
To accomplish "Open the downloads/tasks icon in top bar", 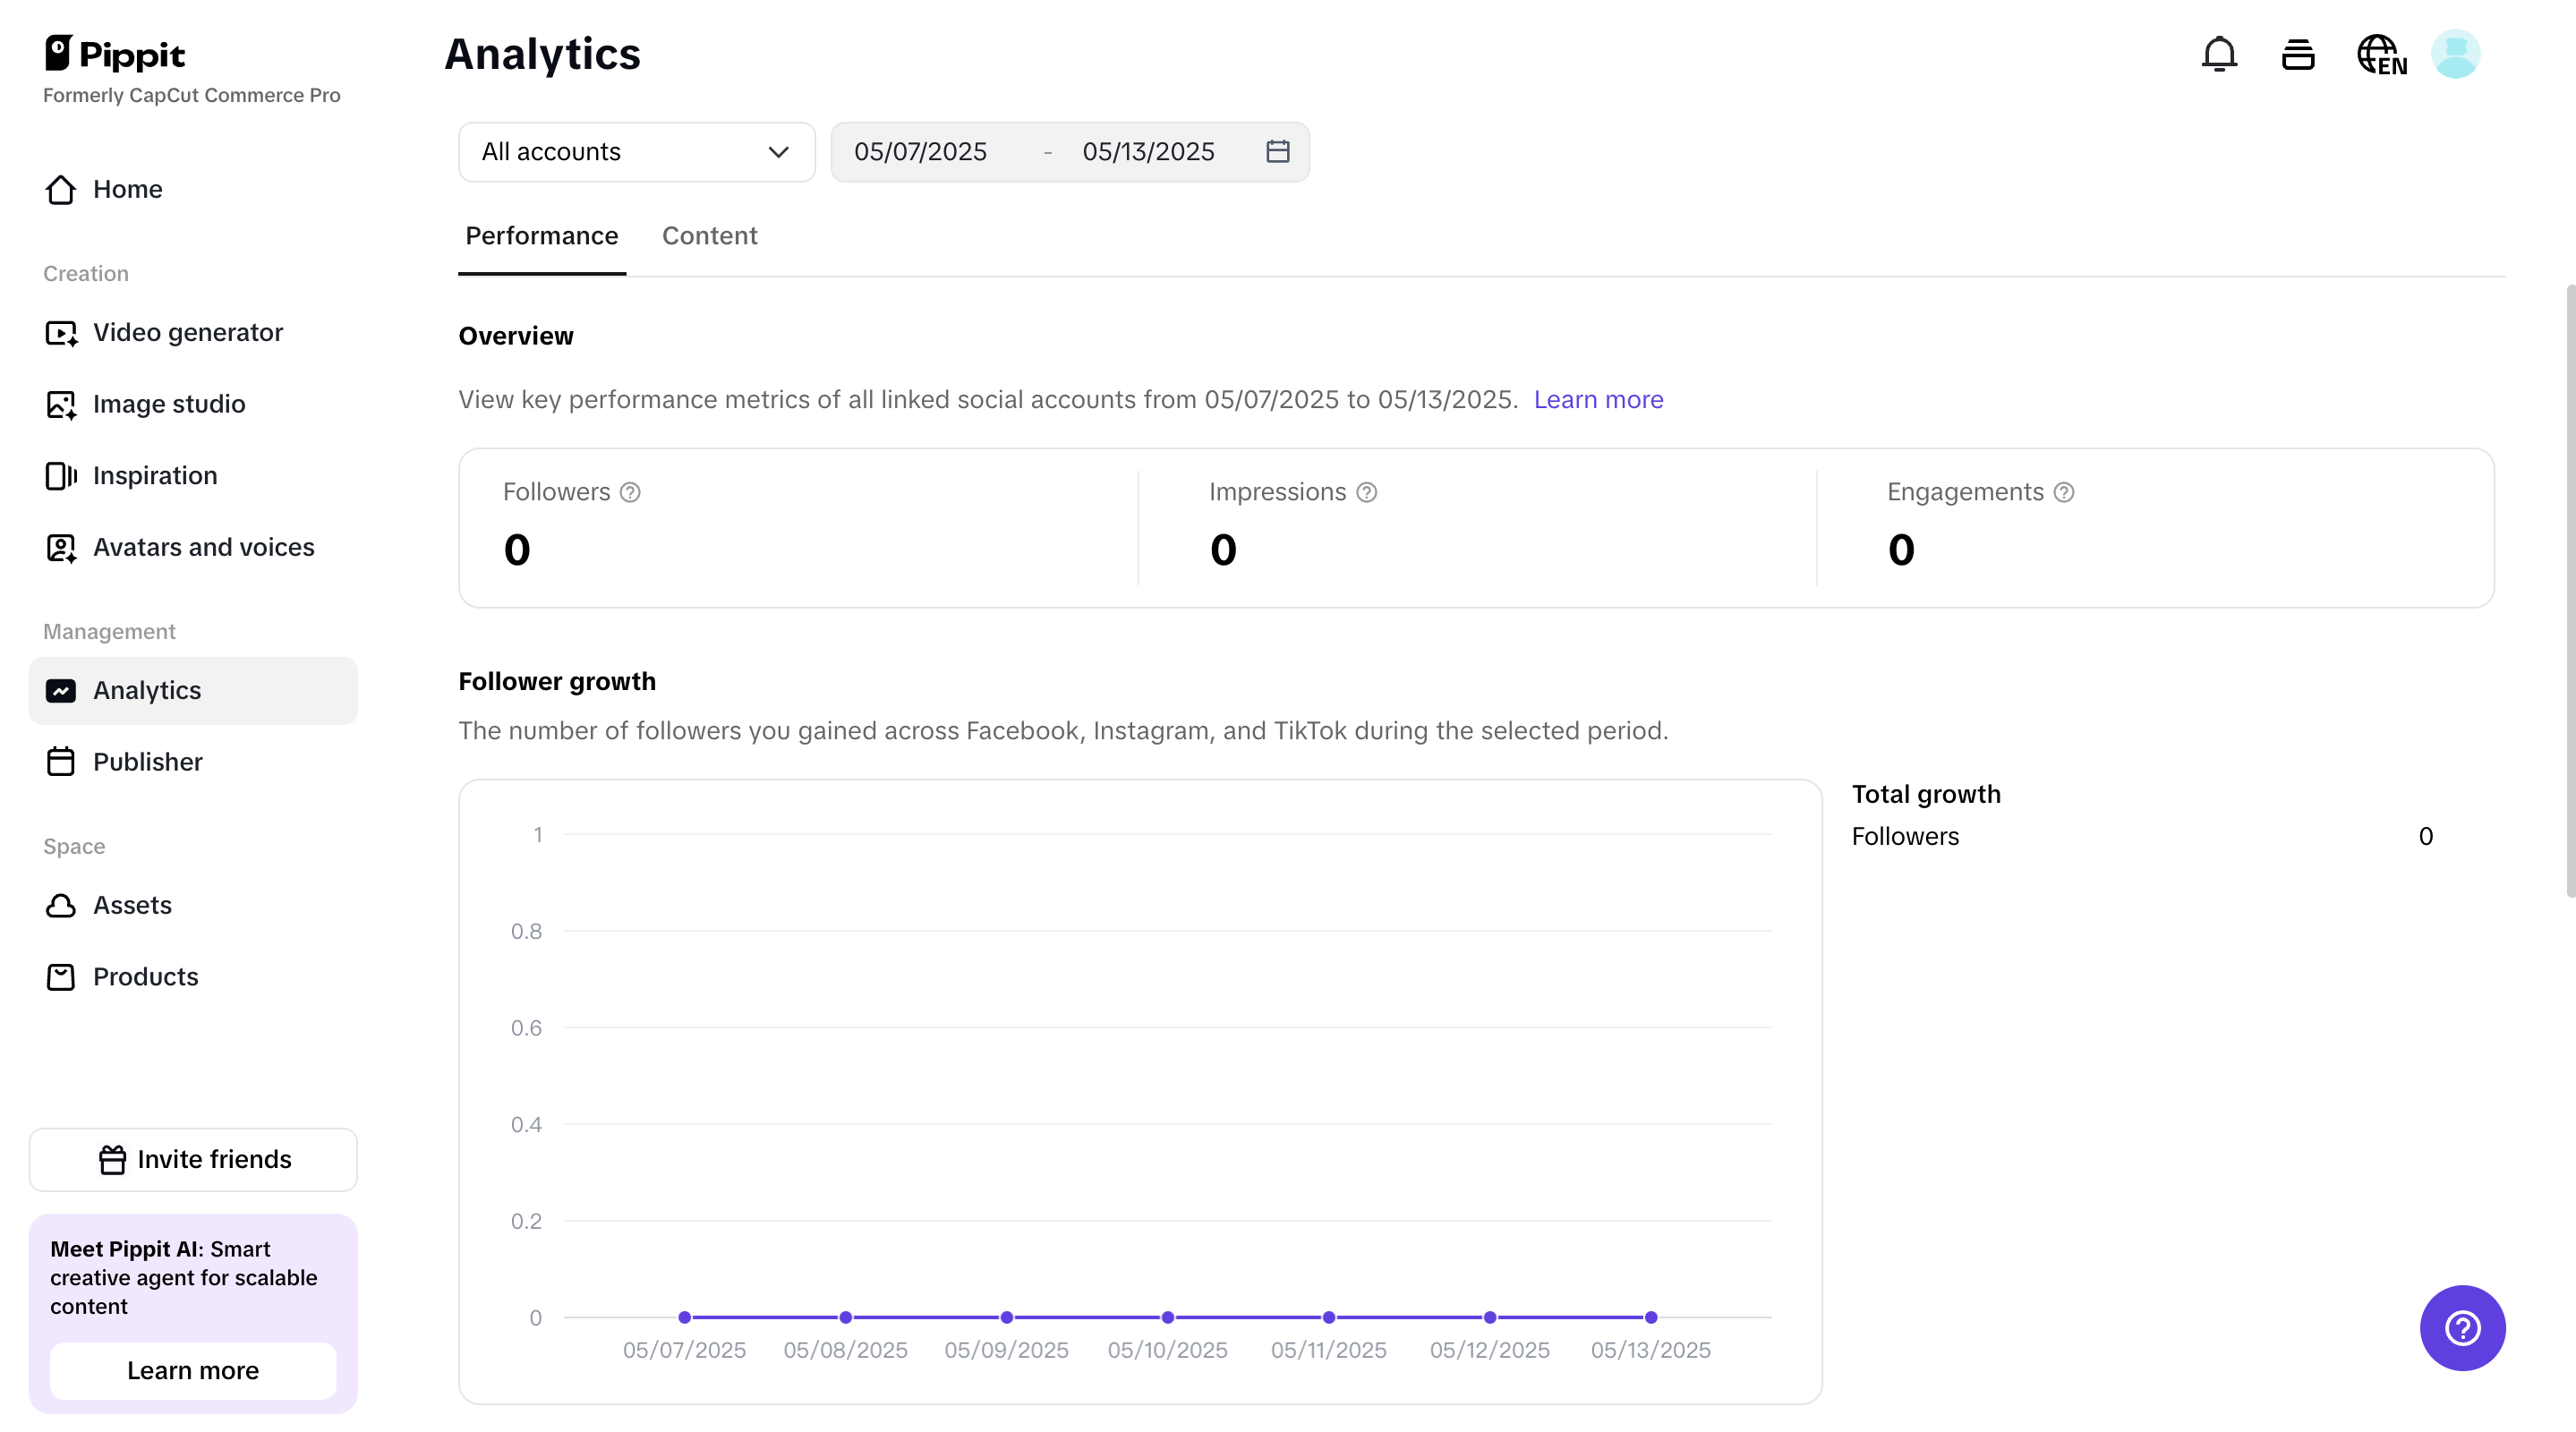I will [2298, 54].
